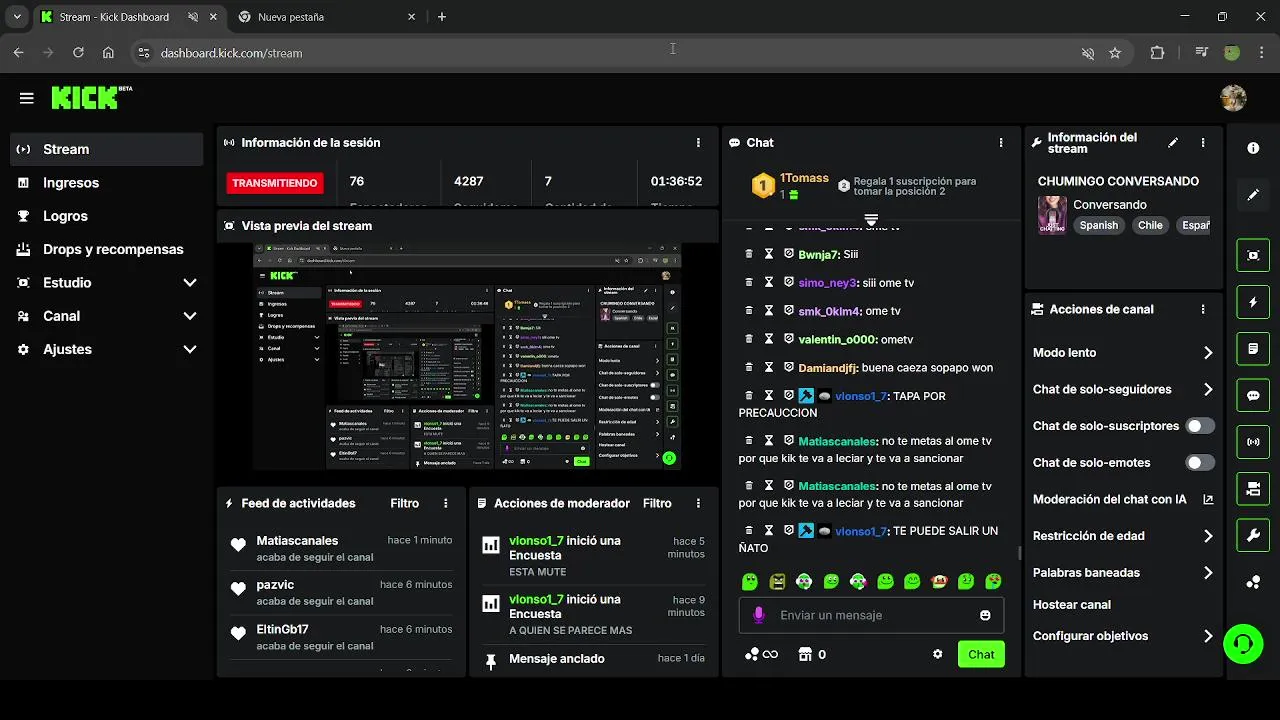Expand the pinned leaderboard arrow in chat
1280x720 pixels.
pyautogui.click(x=871, y=219)
